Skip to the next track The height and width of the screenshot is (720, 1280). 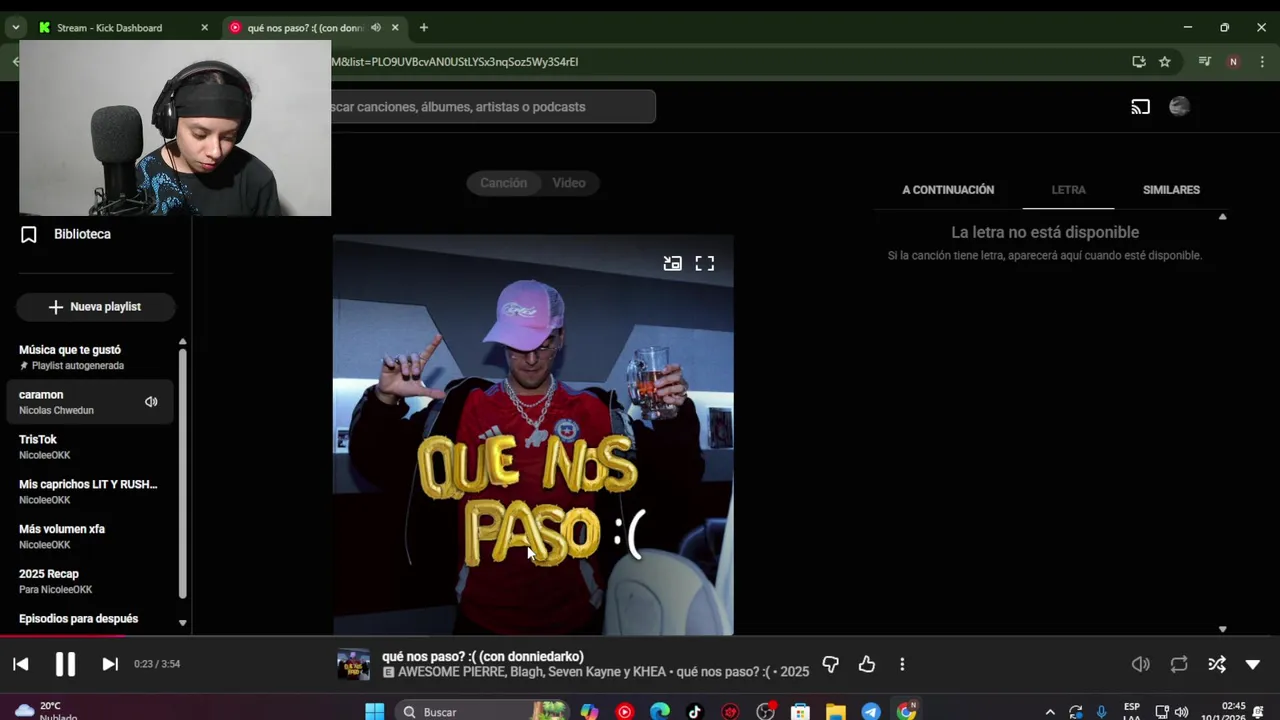tap(110, 664)
